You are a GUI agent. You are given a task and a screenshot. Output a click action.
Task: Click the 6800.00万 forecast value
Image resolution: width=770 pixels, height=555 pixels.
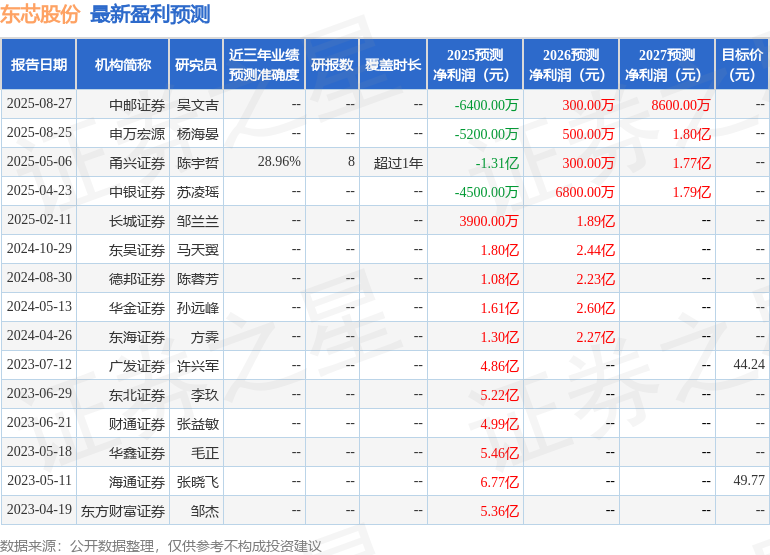coord(584,192)
